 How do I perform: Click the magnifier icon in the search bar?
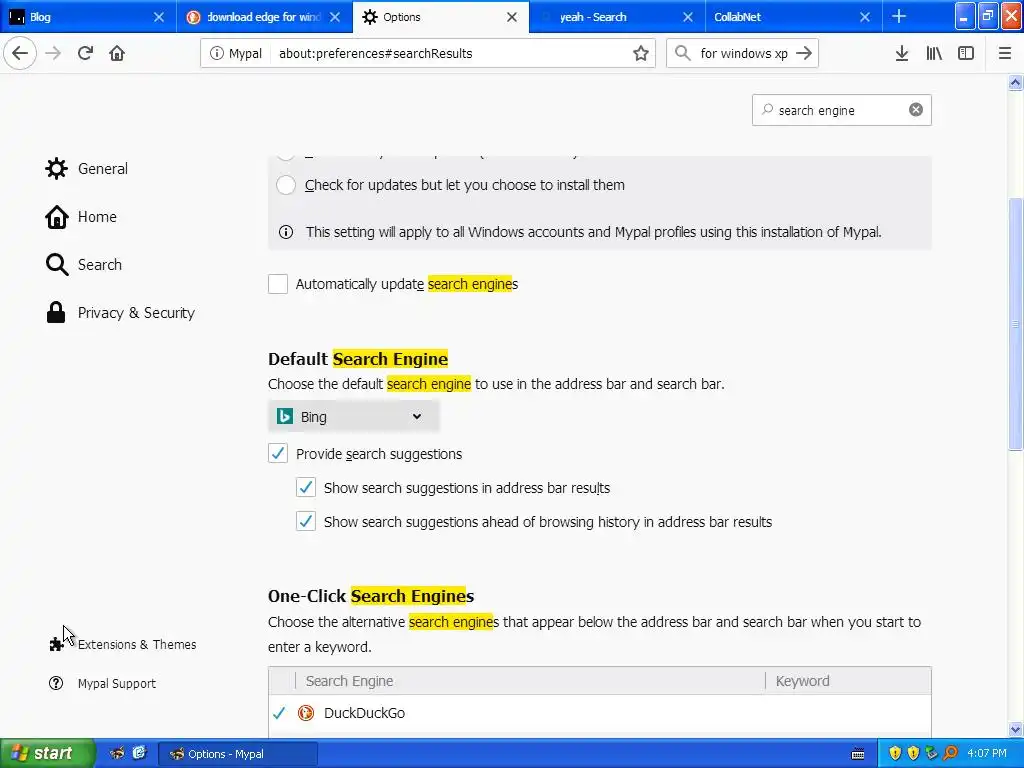pyautogui.click(x=682, y=54)
